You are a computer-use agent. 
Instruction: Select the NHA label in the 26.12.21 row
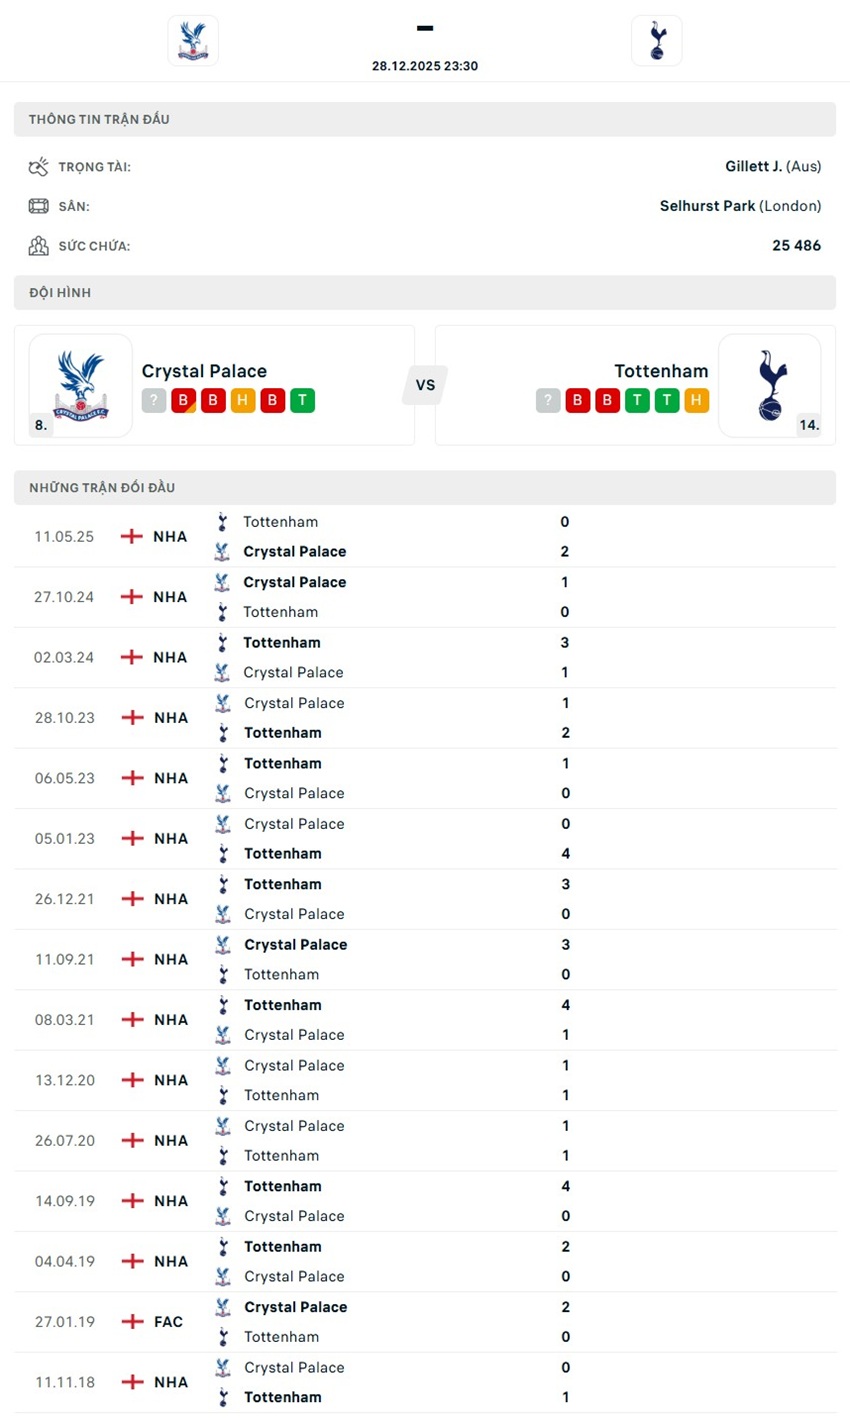tap(170, 898)
